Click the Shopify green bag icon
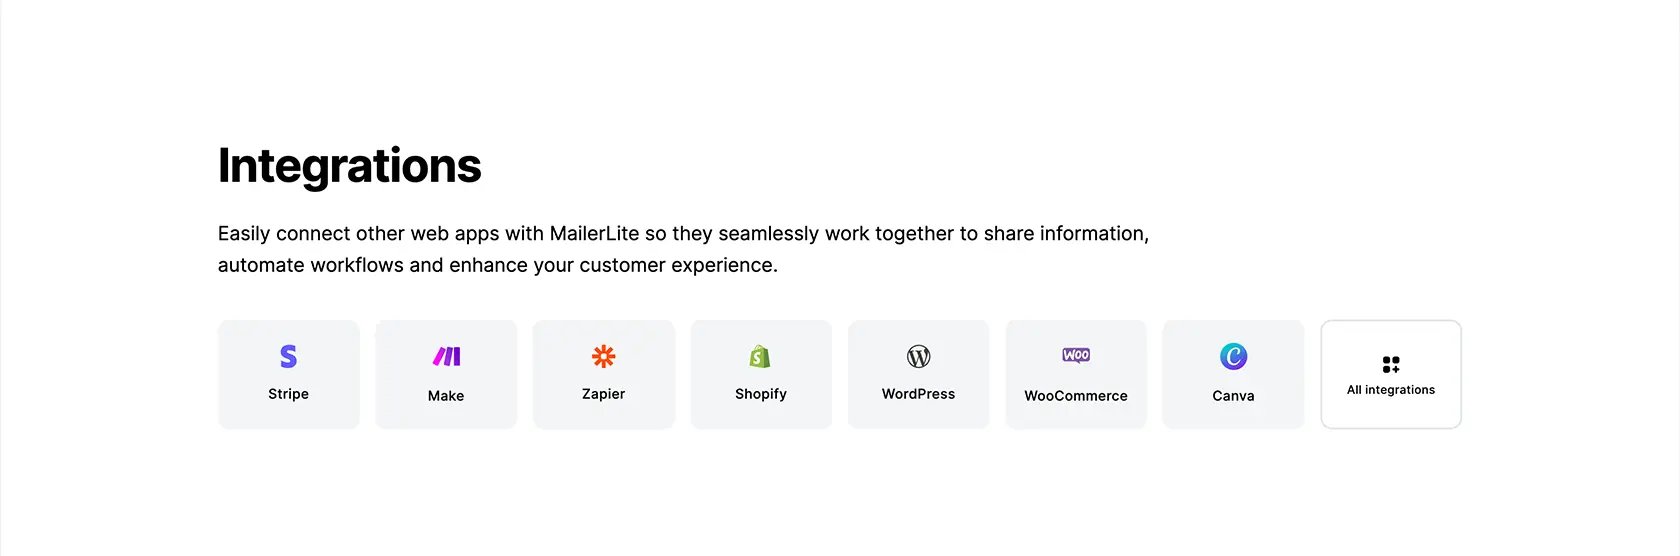This screenshot has height=556, width=1680. (x=760, y=356)
